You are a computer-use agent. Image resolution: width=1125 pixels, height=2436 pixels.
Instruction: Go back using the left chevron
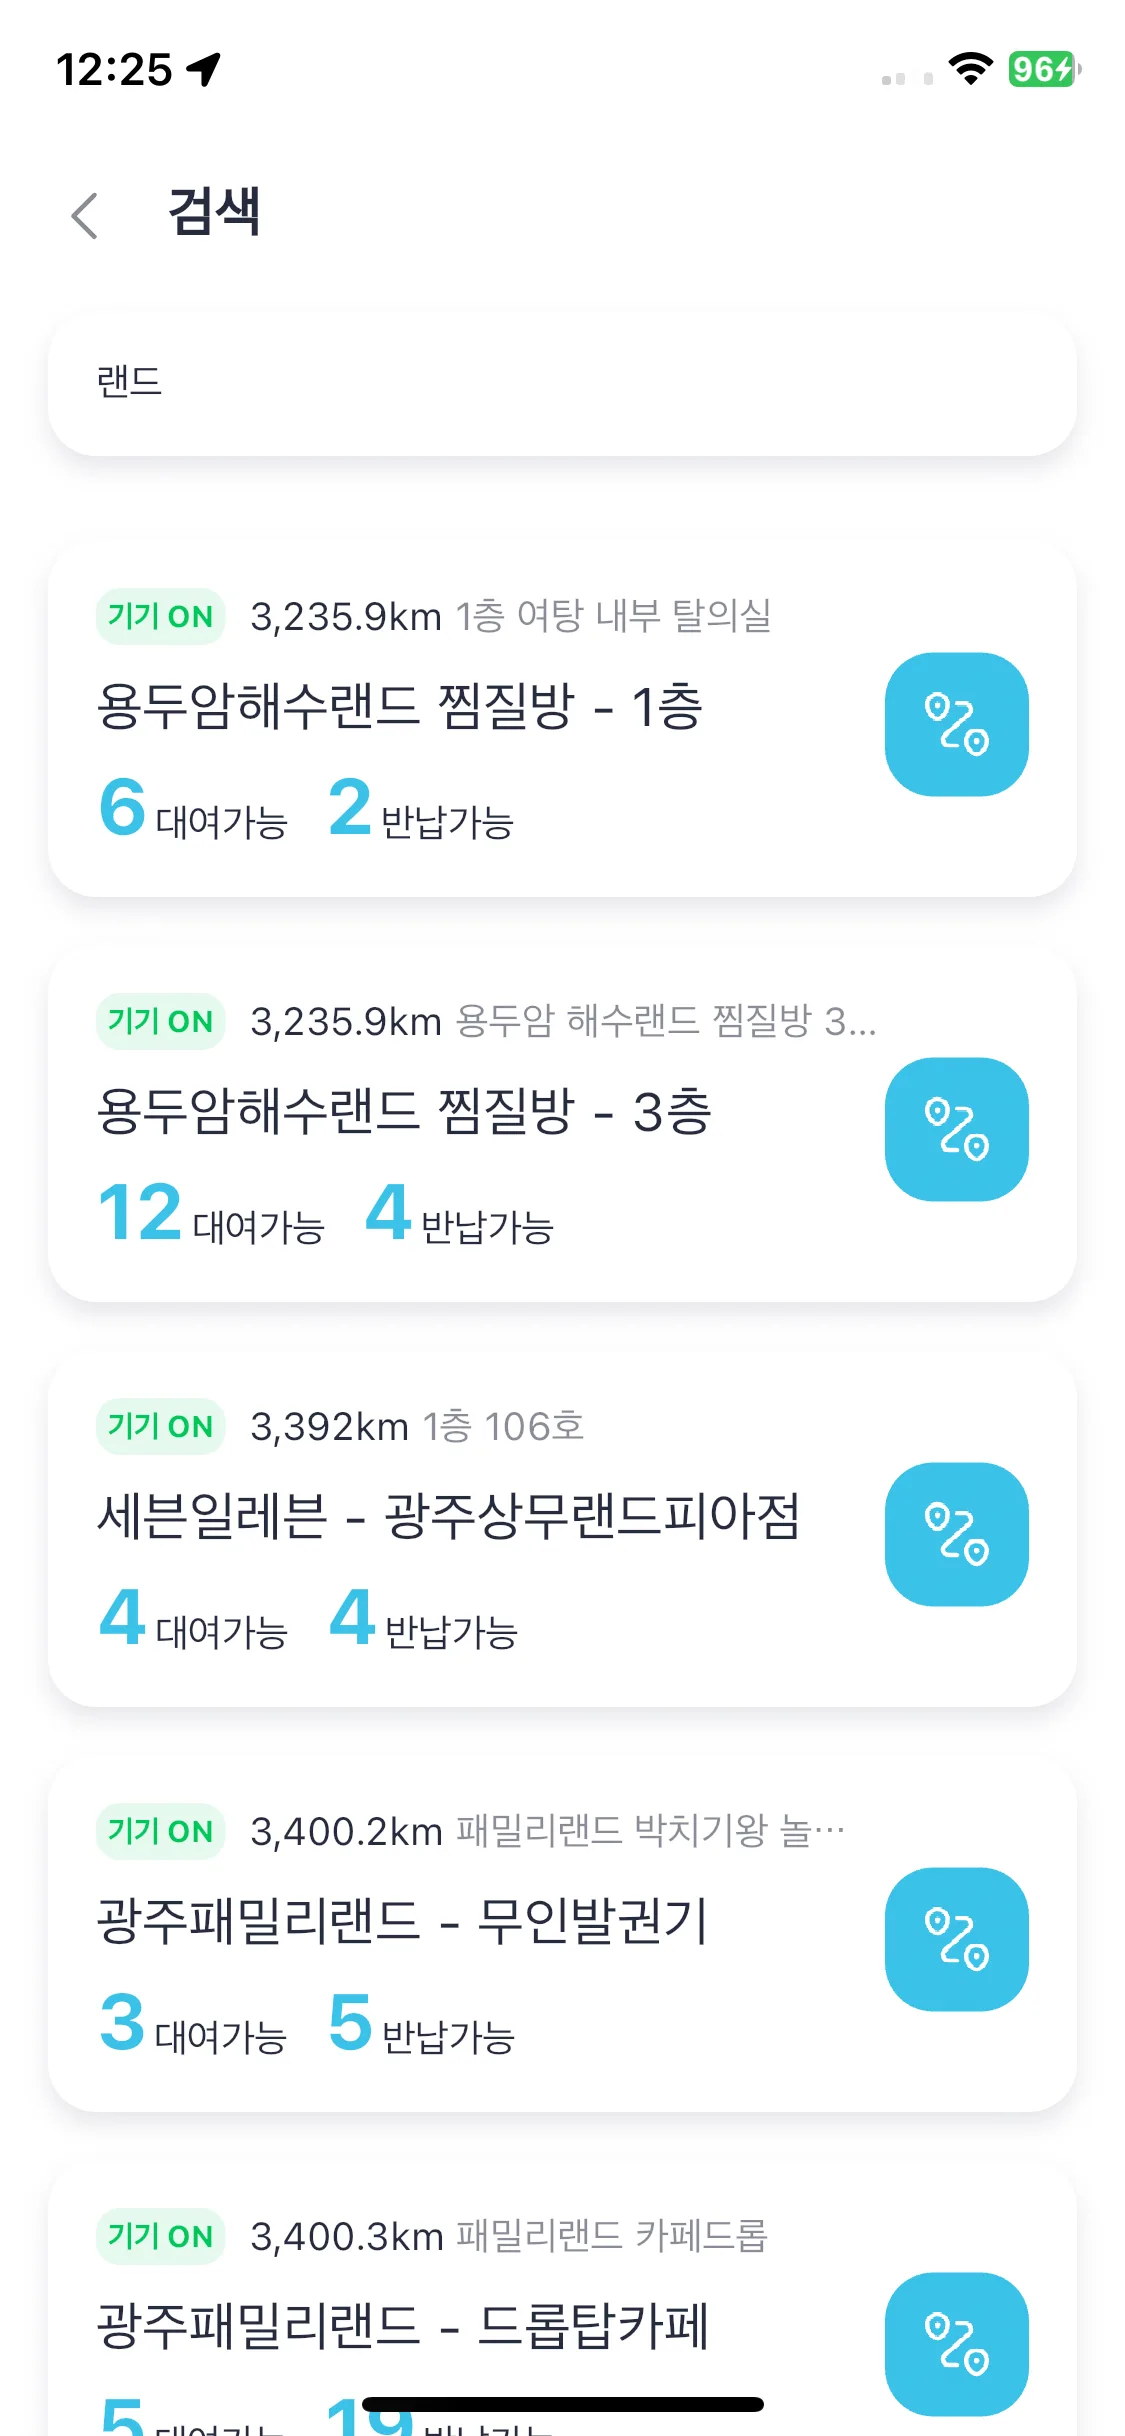point(85,215)
